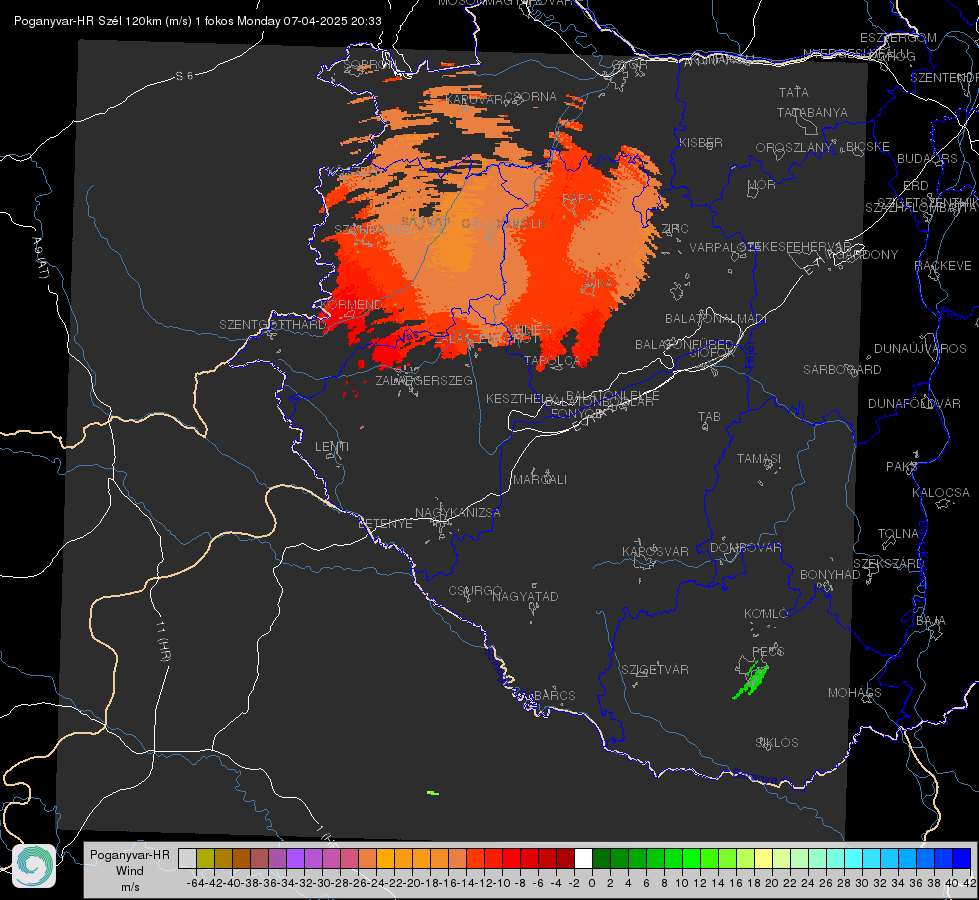Click the TAB town label
The height and width of the screenshot is (900, 979).
(709, 417)
